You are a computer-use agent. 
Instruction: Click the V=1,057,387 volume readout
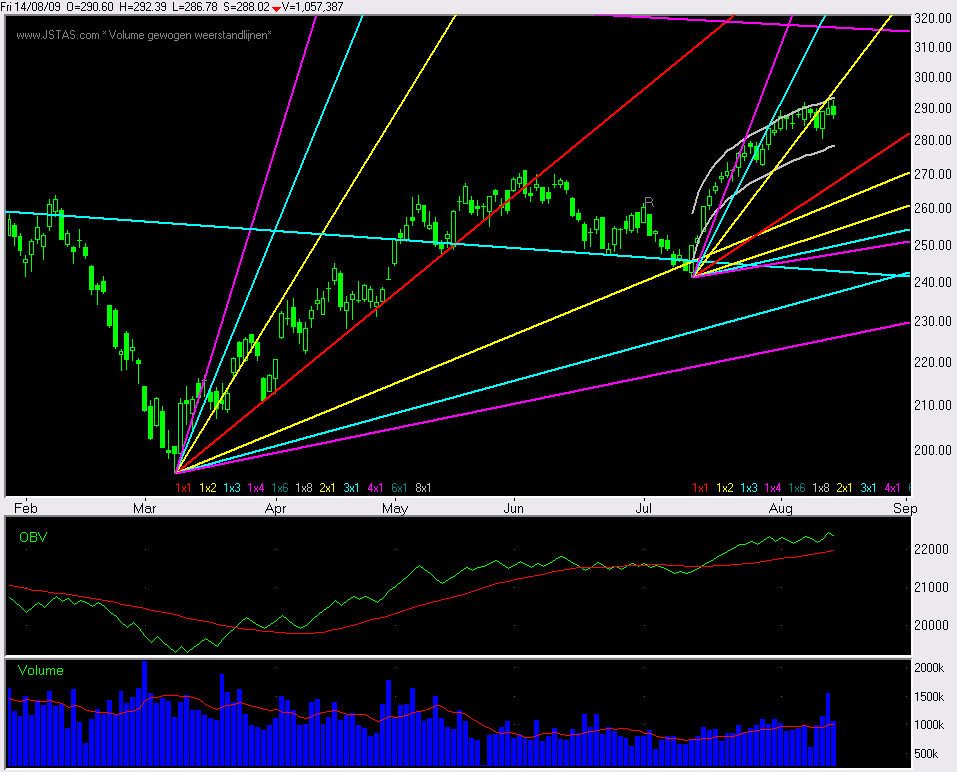coord(312,7)
